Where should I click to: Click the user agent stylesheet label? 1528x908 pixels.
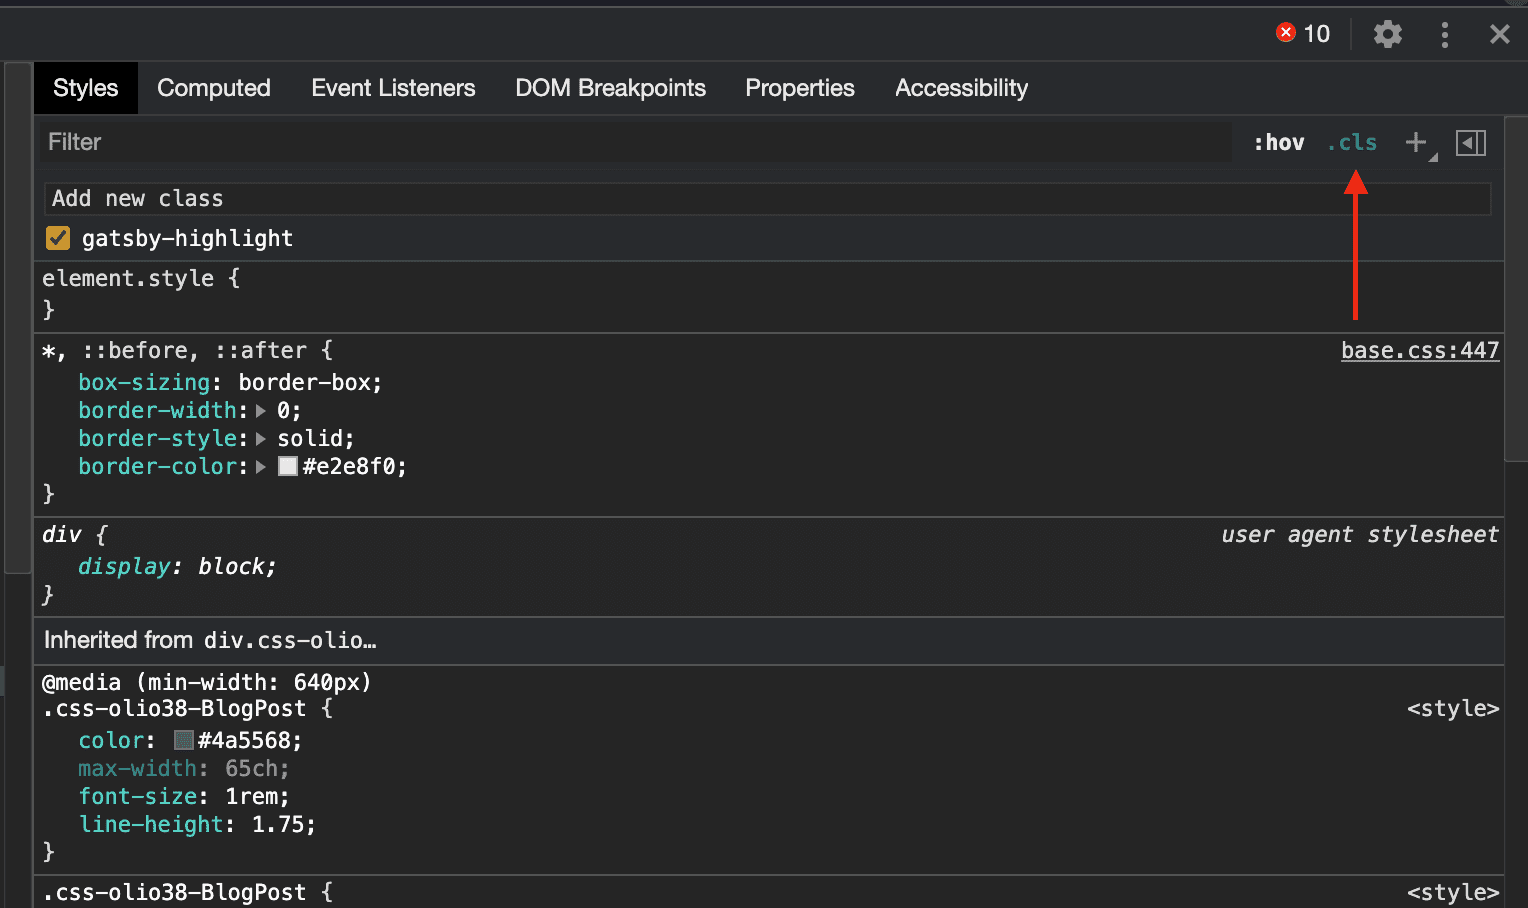pyautogui.click(x=1360, y=534)
